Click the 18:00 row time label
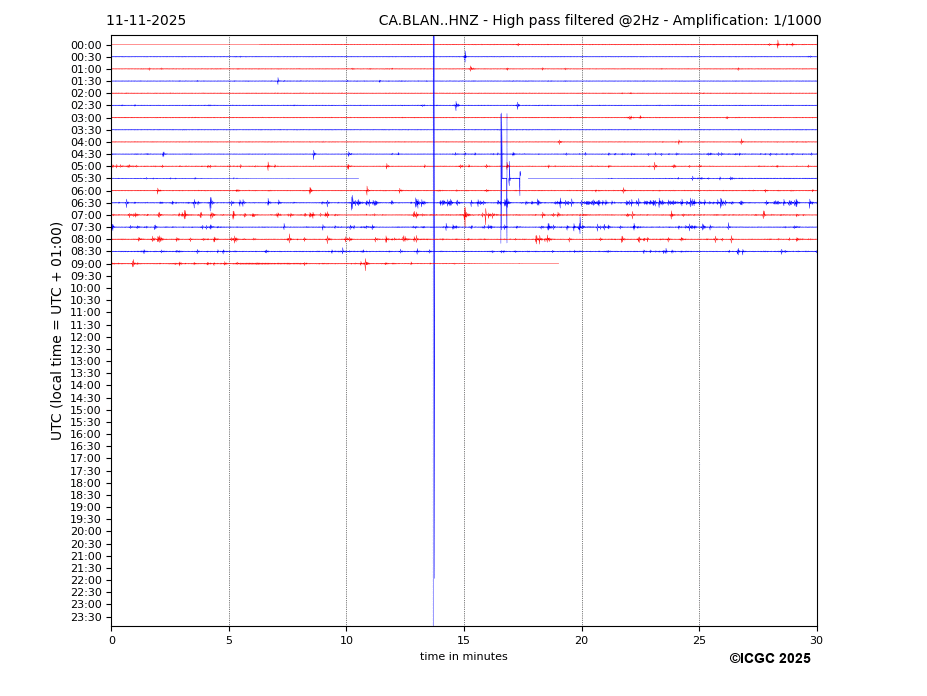Image resolution: width=927 pixels, height=696 pixels. [x=86, y=483]
